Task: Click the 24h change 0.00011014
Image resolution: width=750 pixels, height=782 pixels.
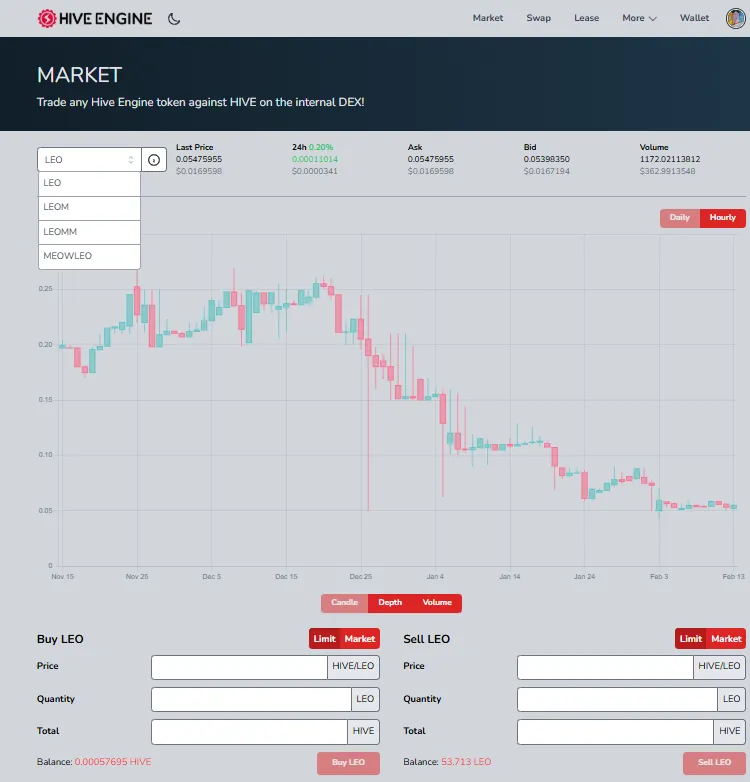Action: click(315, 159)
